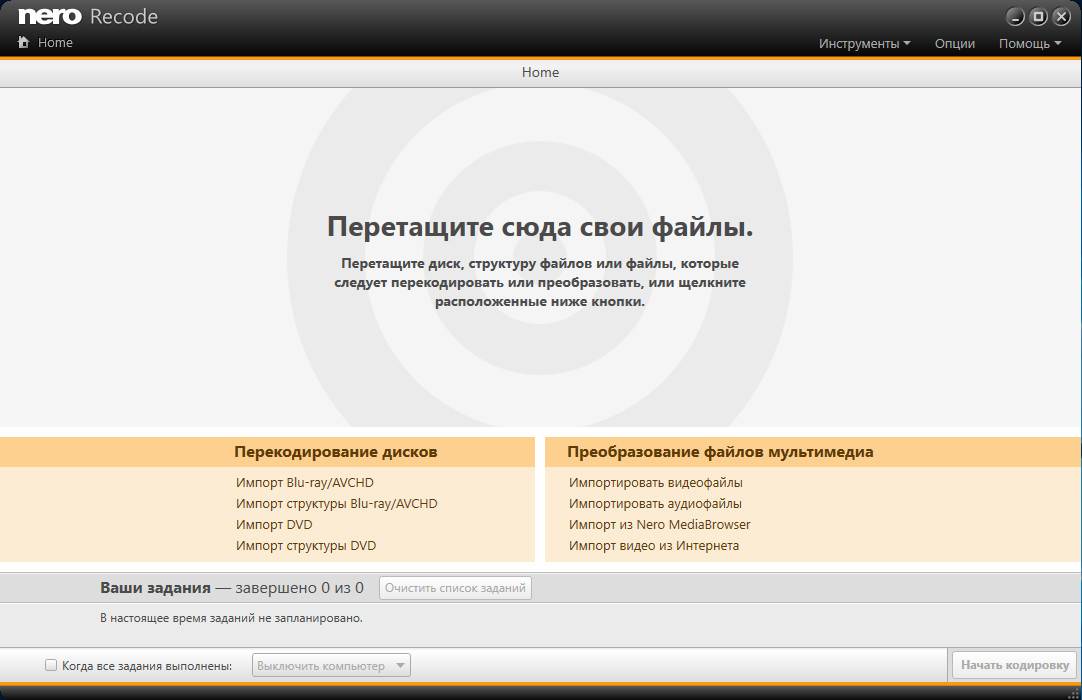
Task: Click Импорт Blu-ray/AVCHD
Action: [304, 483]
